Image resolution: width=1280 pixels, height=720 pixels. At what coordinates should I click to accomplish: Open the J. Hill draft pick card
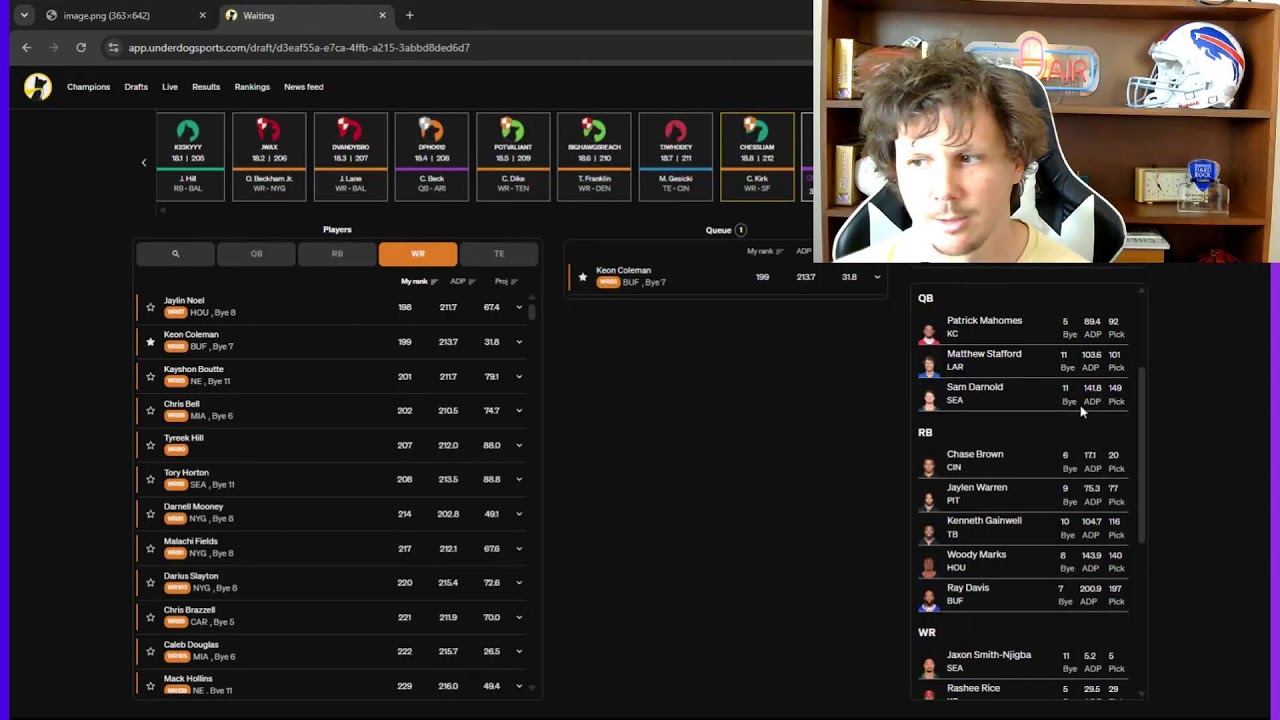188,157
